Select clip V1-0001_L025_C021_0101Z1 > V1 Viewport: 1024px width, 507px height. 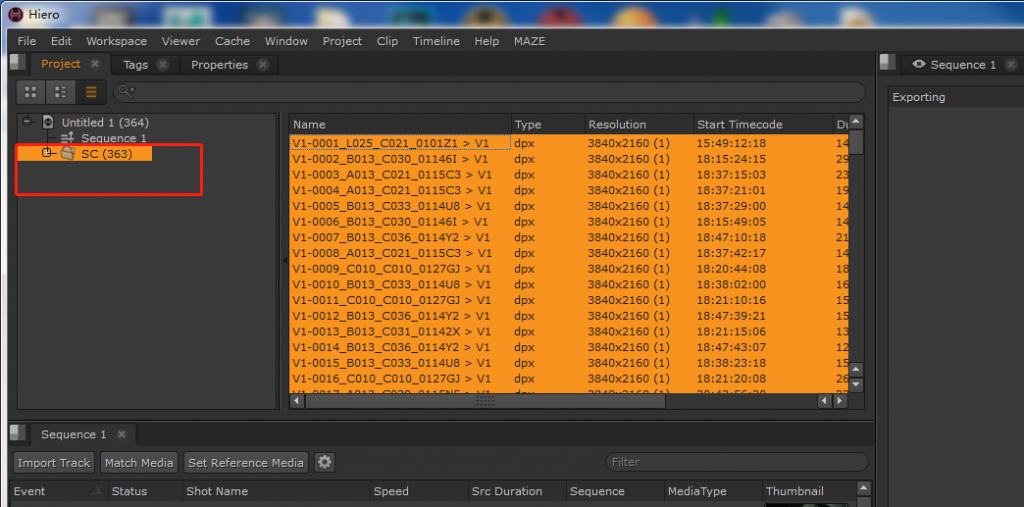(x=391, y=143)
